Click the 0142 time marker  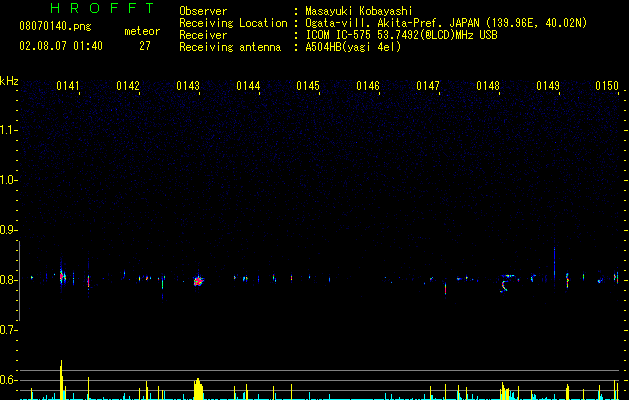(128, 86)
